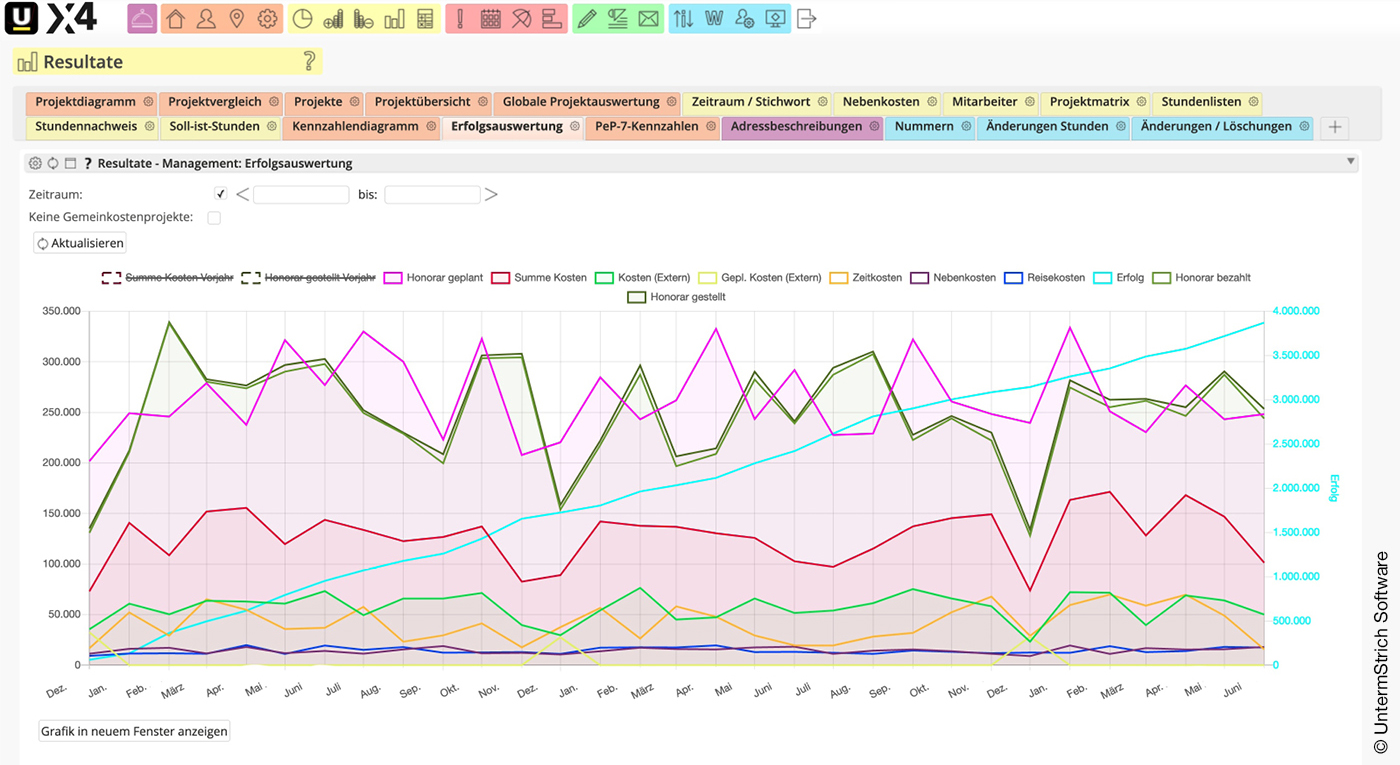Viewport: 1400px width, 765px height.
Task: Enable the Keine Gemeinkostenprojekte checkbox
Action: click(x=214, y=217)
